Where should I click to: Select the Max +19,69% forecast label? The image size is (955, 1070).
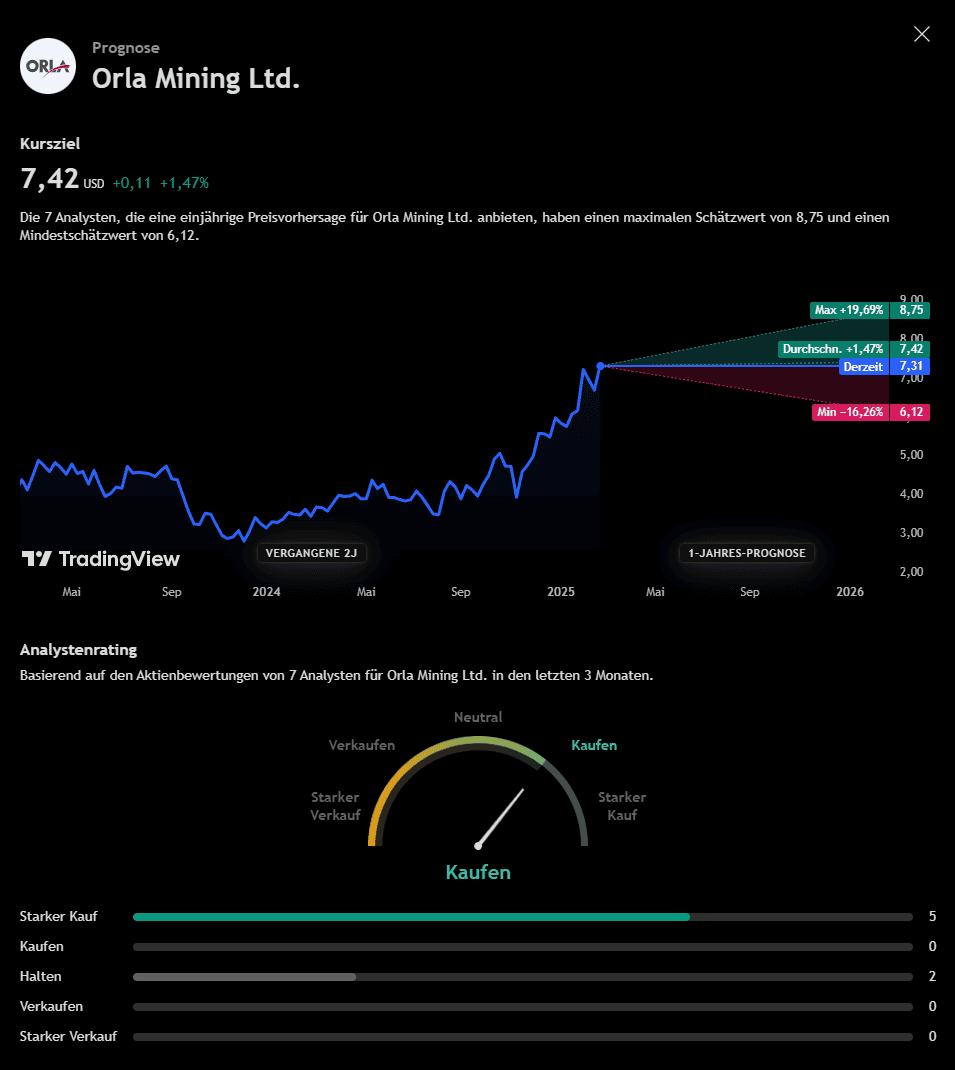(849, 310)
